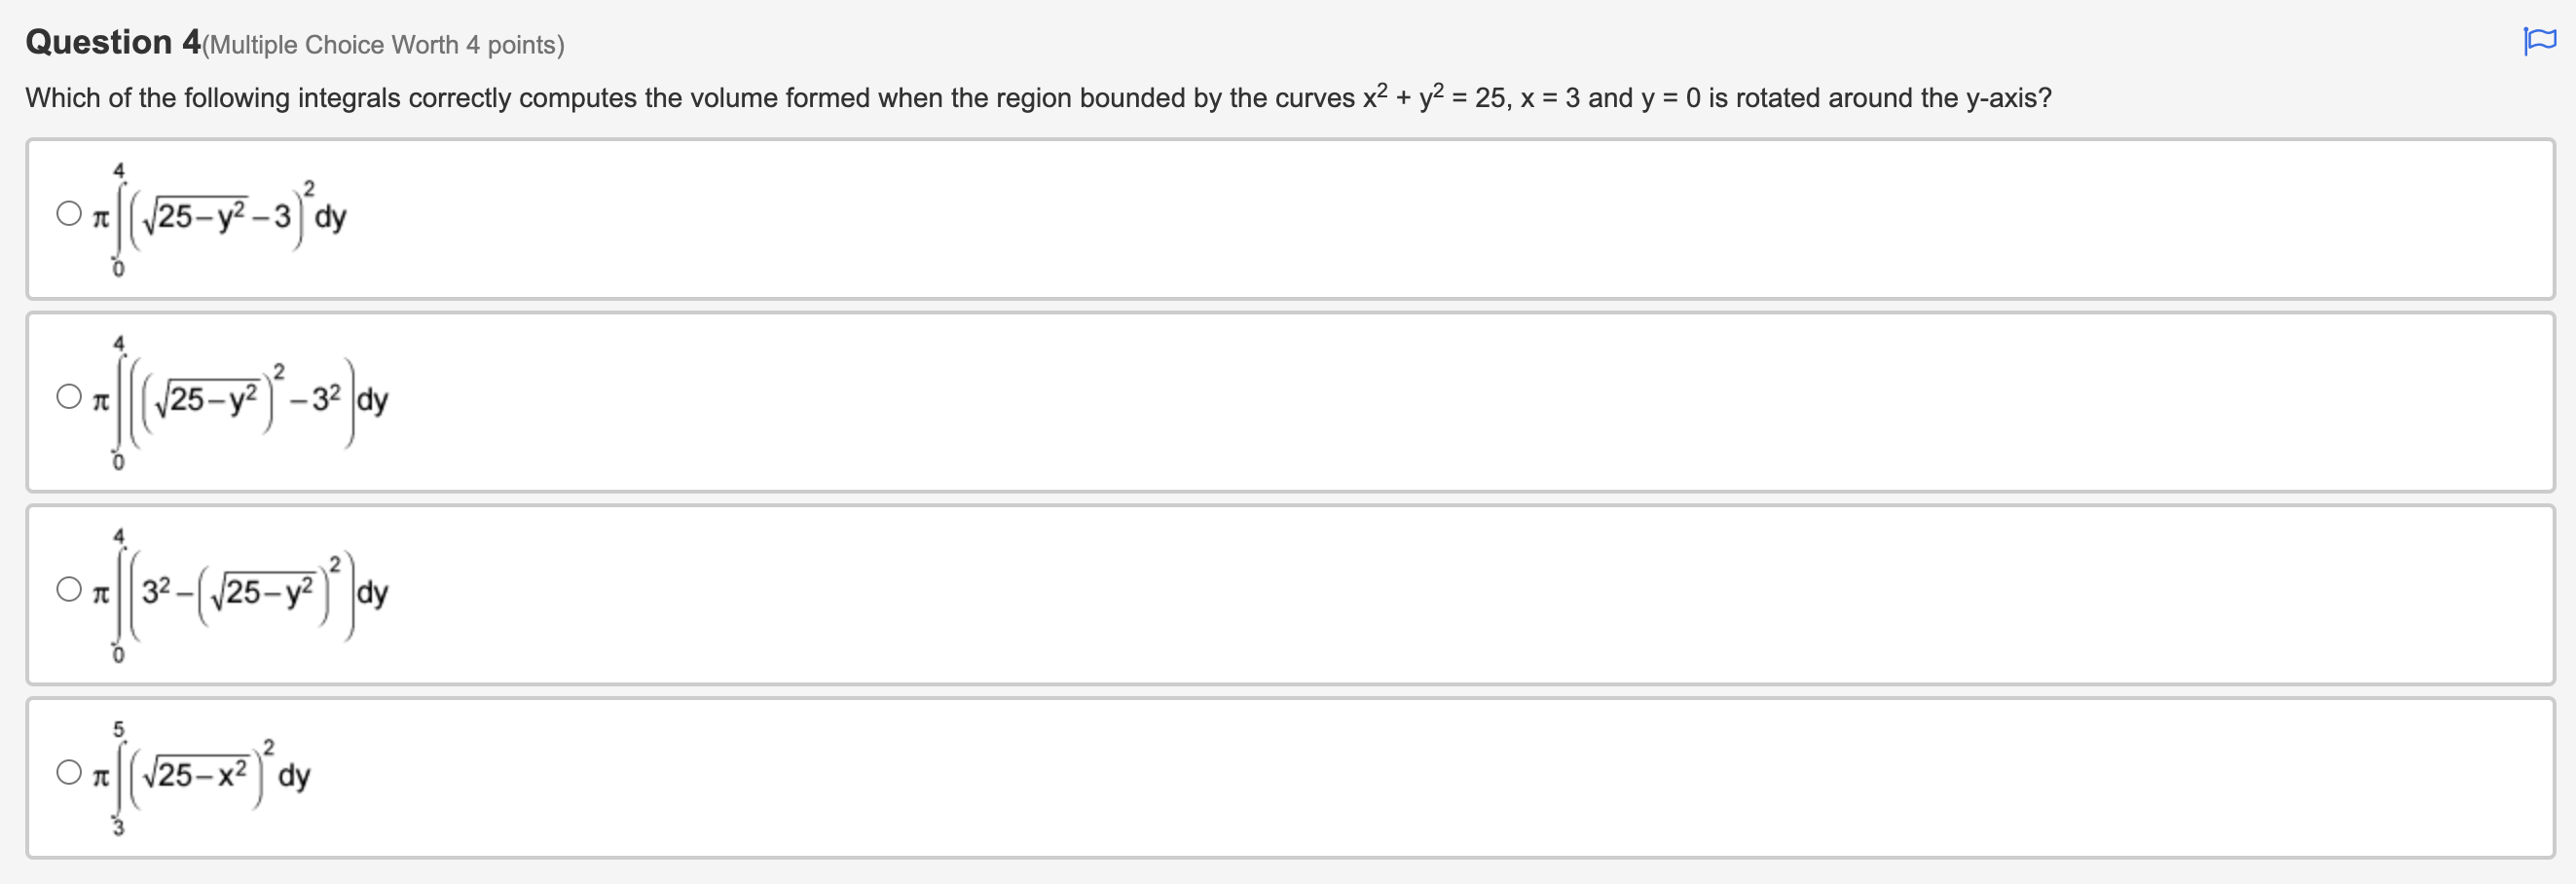Select the third answer option radio button
This screenshot has height=884, width=2576.
[x=68, y=590]
